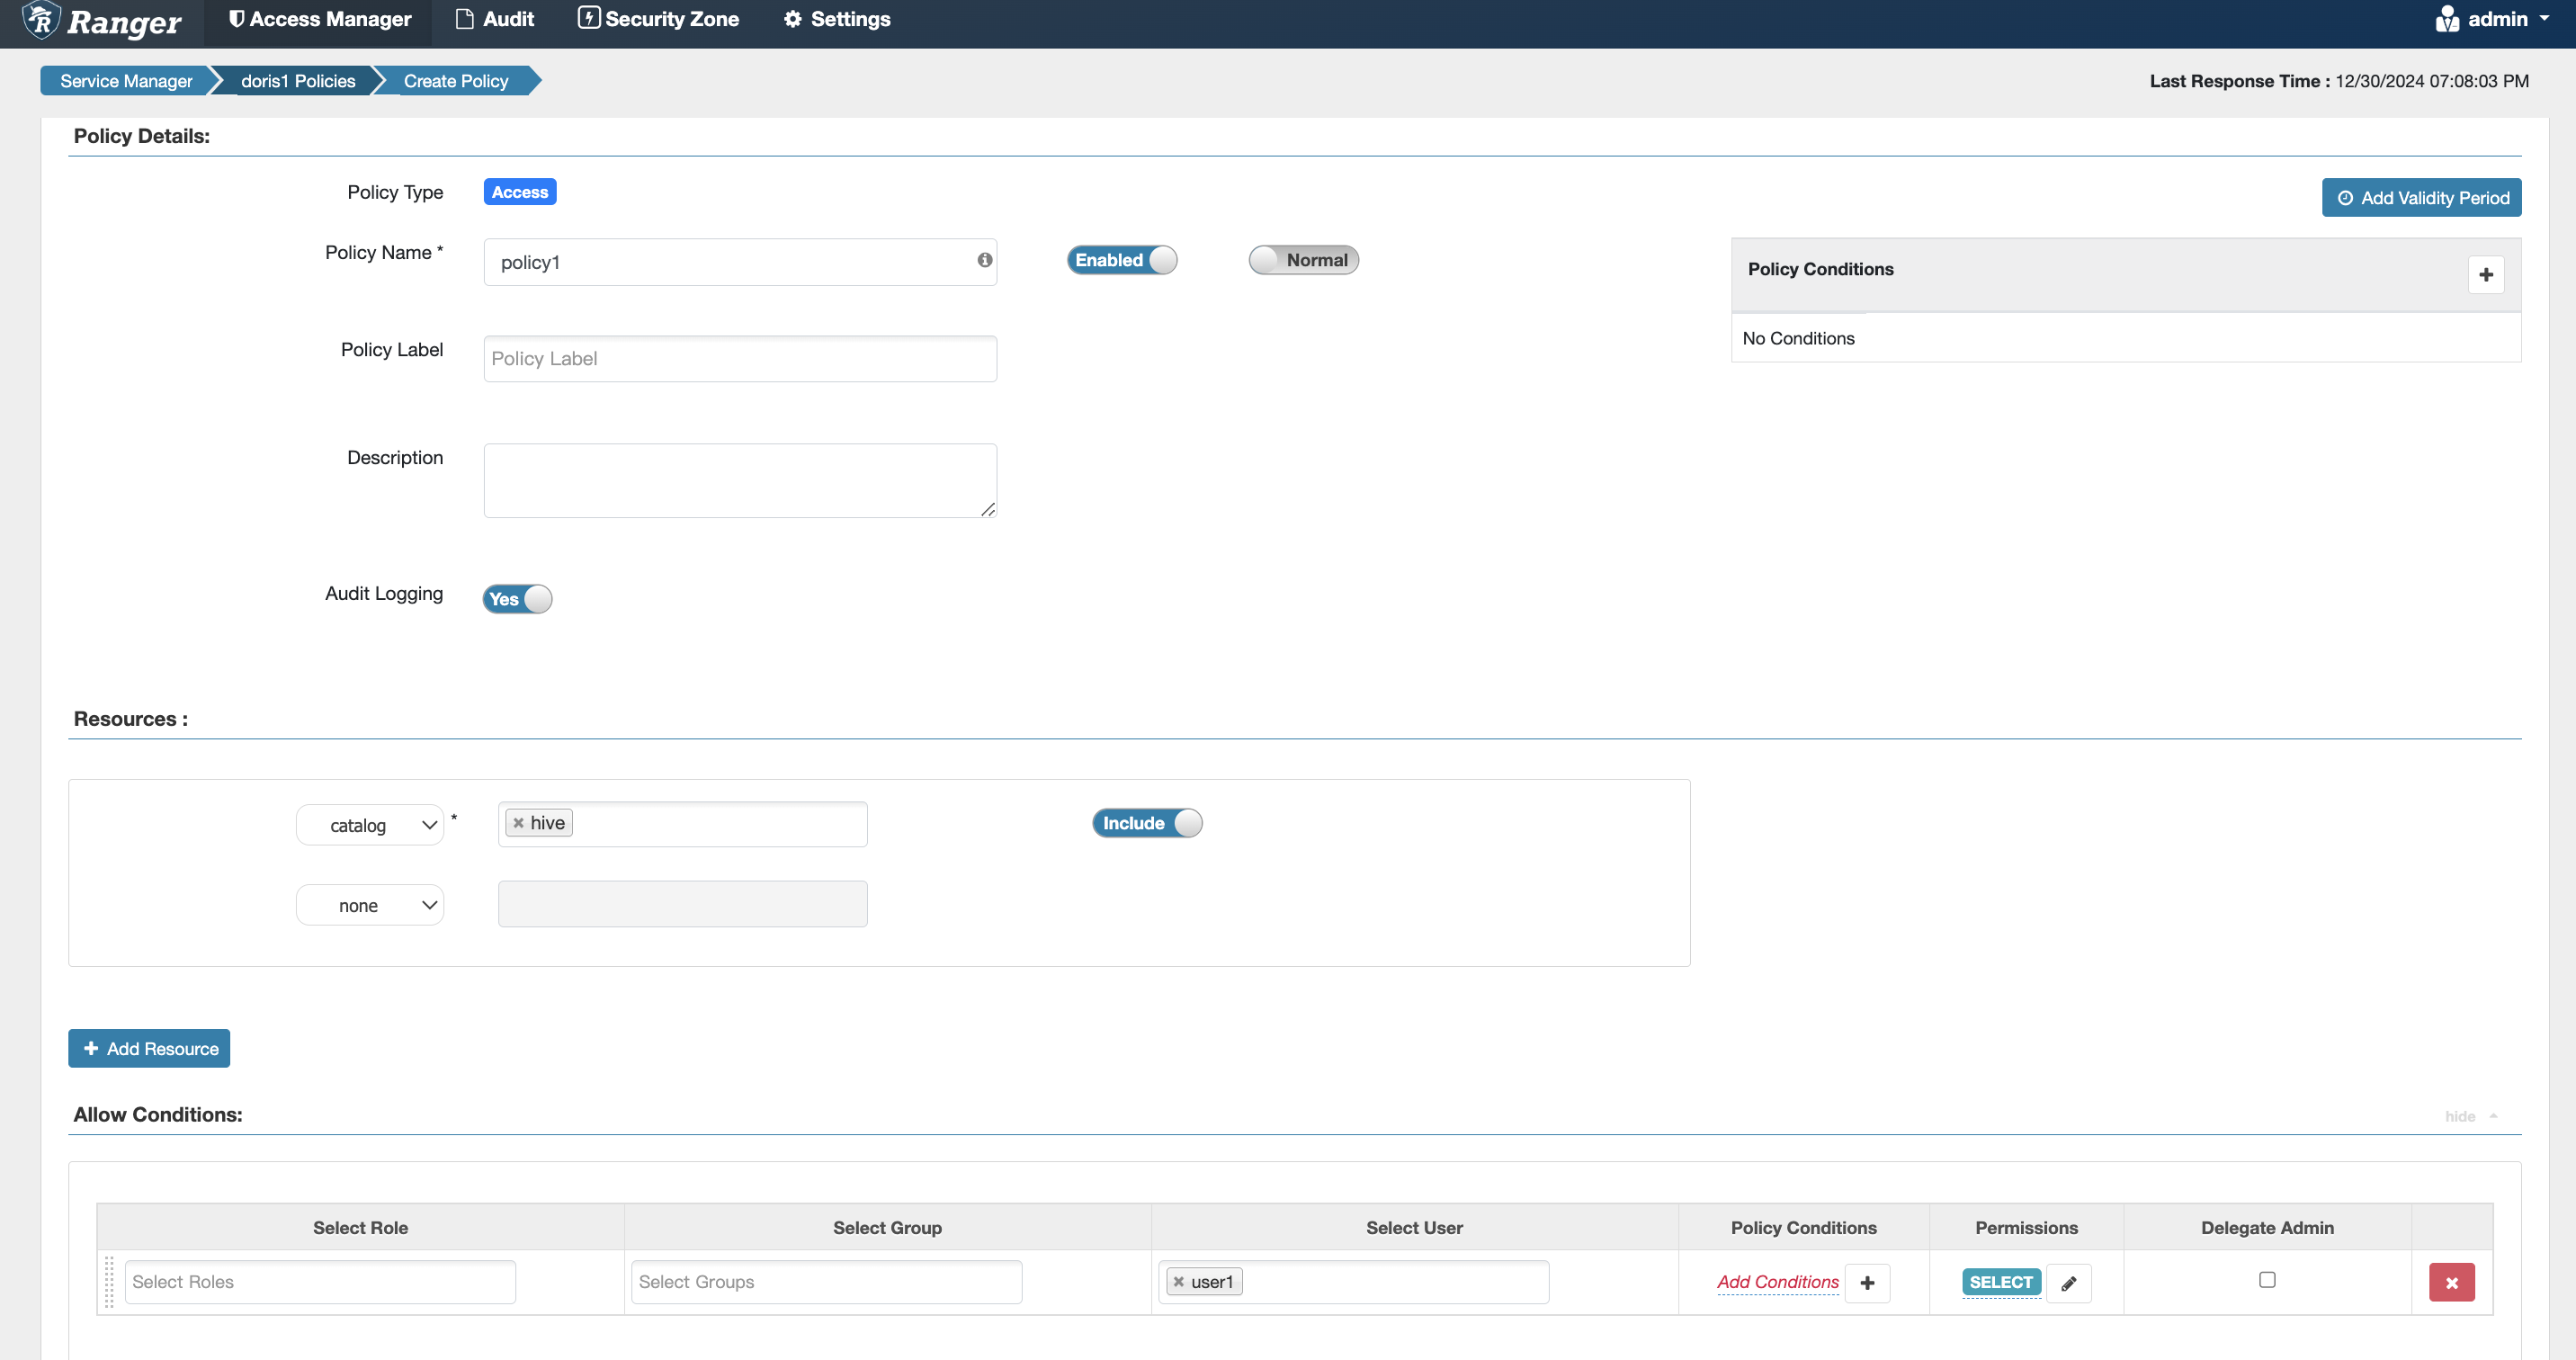Delete the allow condition row
This screenshot has height=1360, width=2576.
[2451, 1283]
